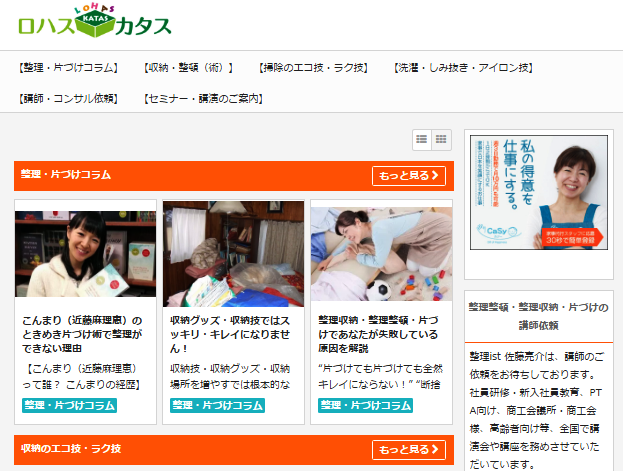The image size is (623, 471).
Task: Open セミナー・講演のご案内 menu item
Action: click(x=203, y=98)
